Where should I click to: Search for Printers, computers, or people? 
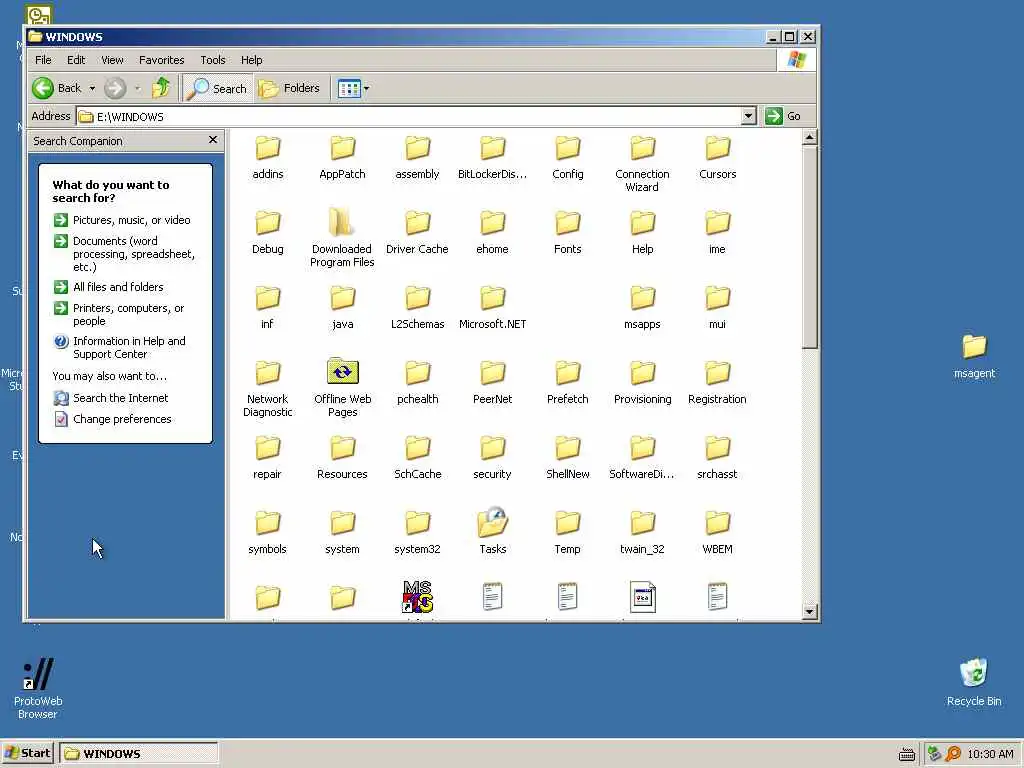(x=119, y=314)
